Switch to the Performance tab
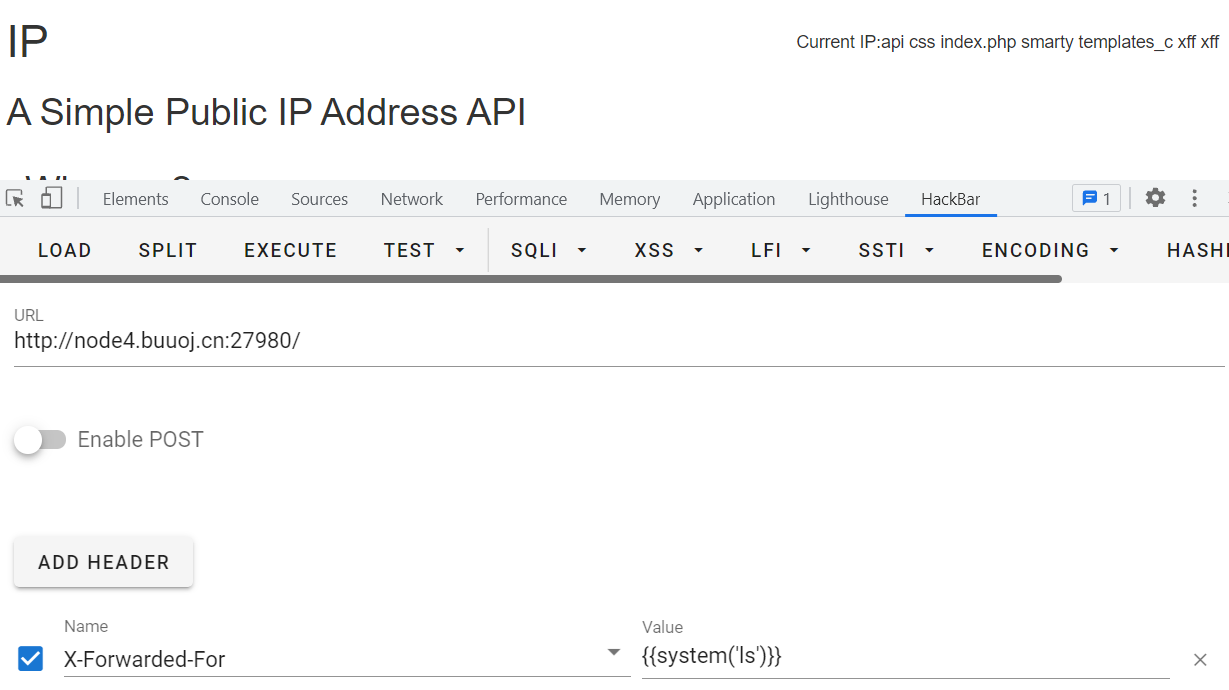 [521, 199]
